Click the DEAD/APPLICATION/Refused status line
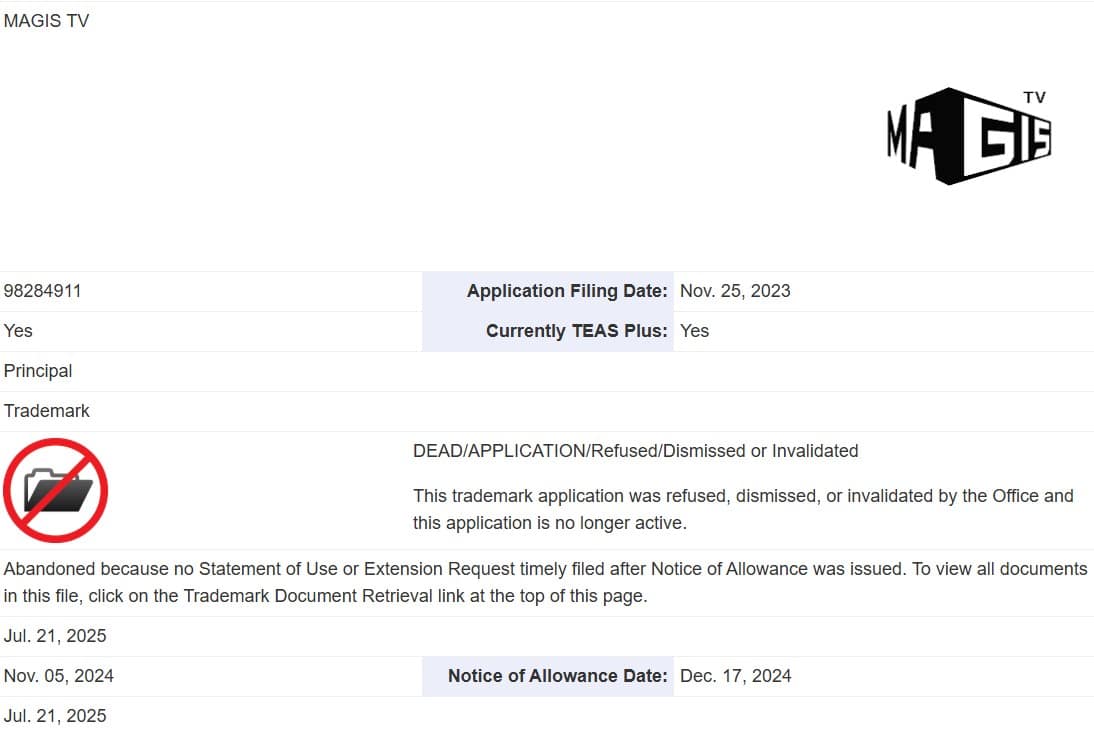Viewport: 1094px width, 734px height. pos(635,451)
